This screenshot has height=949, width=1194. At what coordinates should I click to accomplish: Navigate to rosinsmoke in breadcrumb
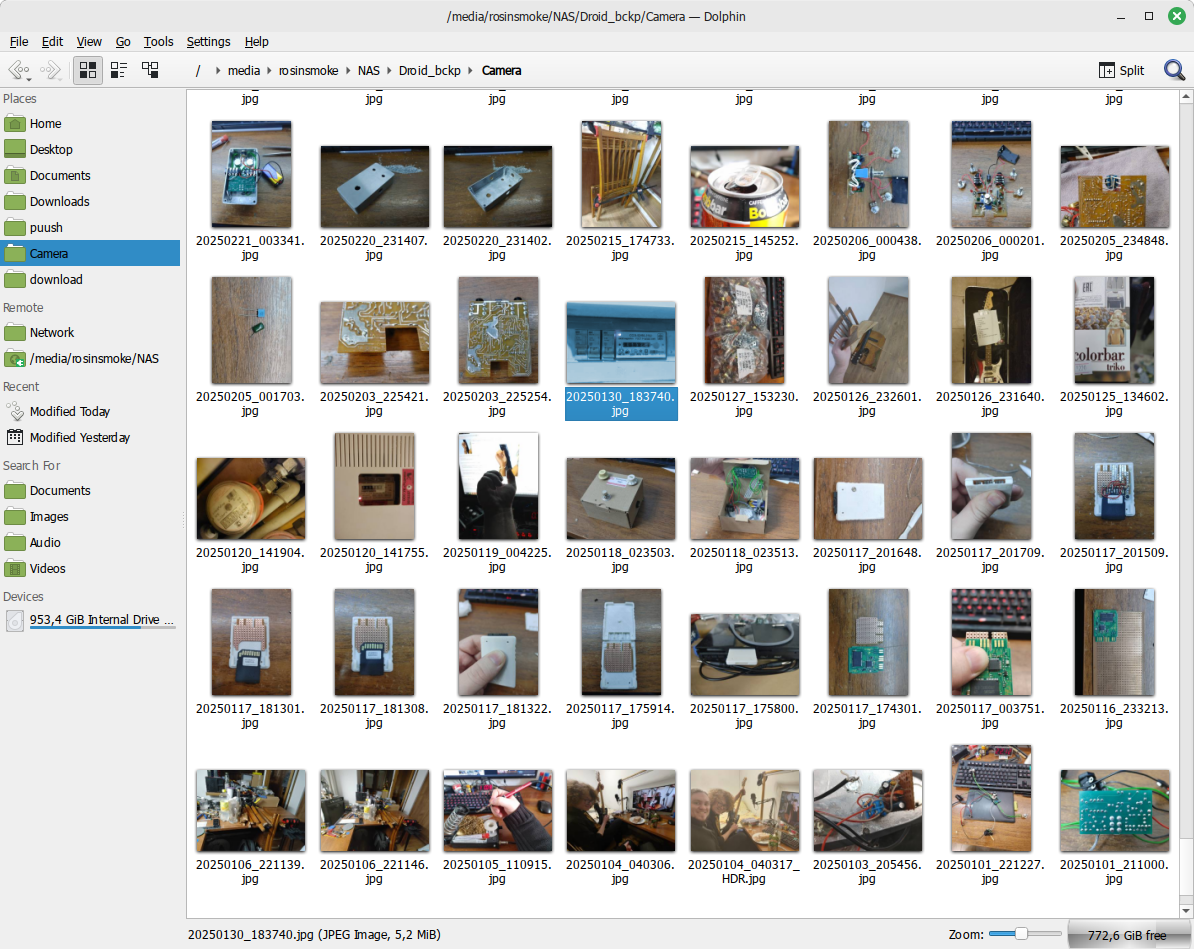308,71
